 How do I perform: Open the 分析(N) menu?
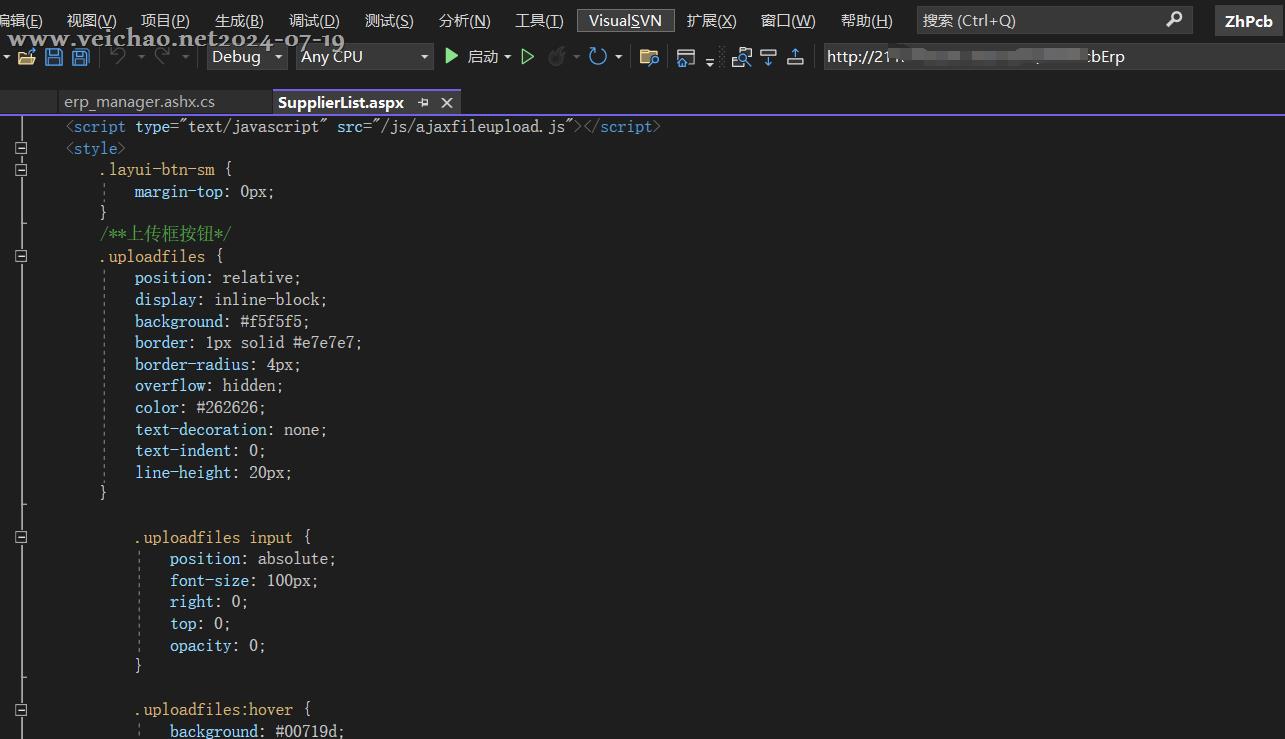click(464, 20)
